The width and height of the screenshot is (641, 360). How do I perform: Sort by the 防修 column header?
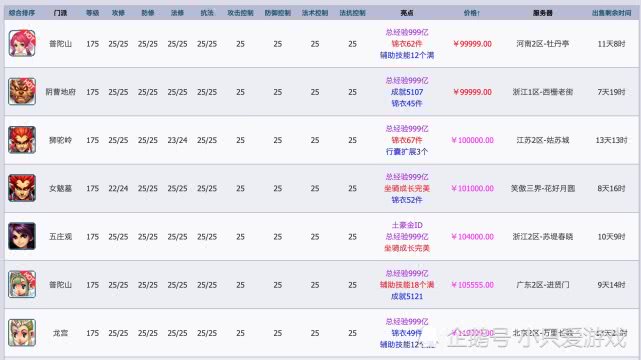(x=148, y=13)
